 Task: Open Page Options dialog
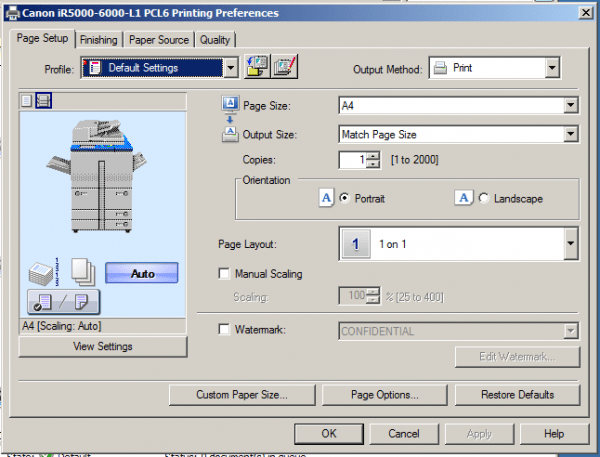click(x=385, y=395)
